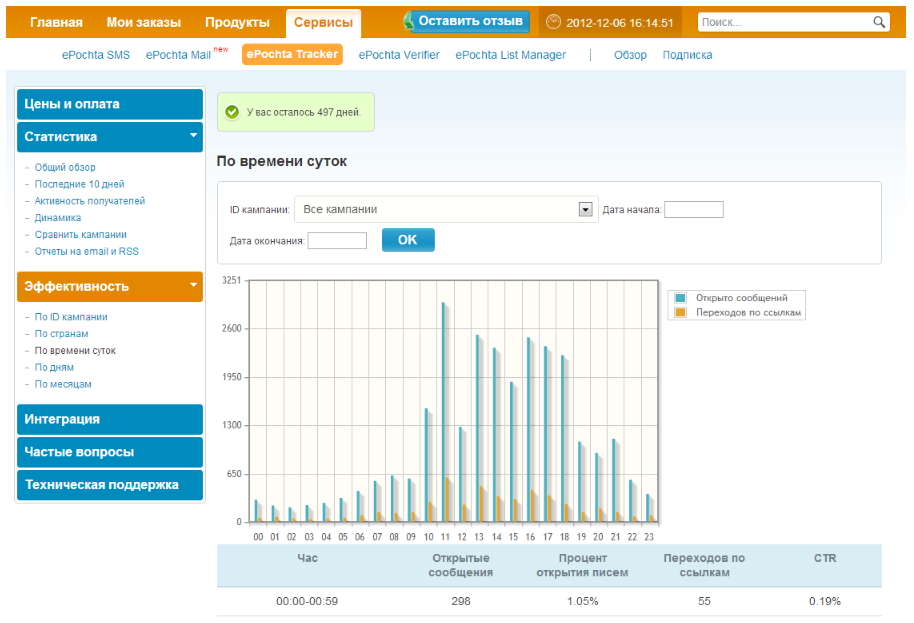The image size is (914, 623).
Task: Click the 'Дата окончания' input field
Action: (337, 240)
